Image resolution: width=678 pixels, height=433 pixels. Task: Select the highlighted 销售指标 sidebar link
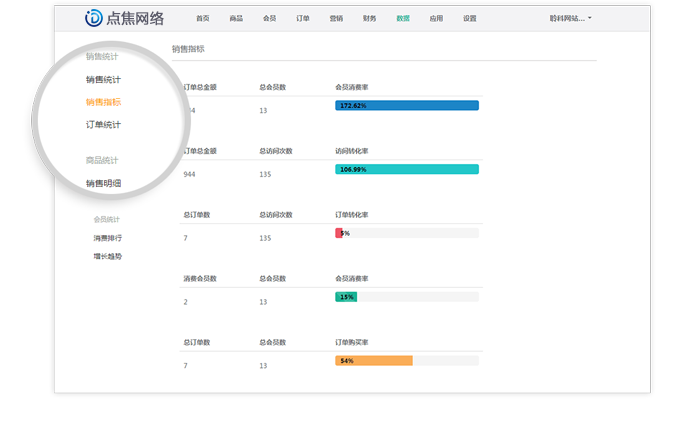104,102
